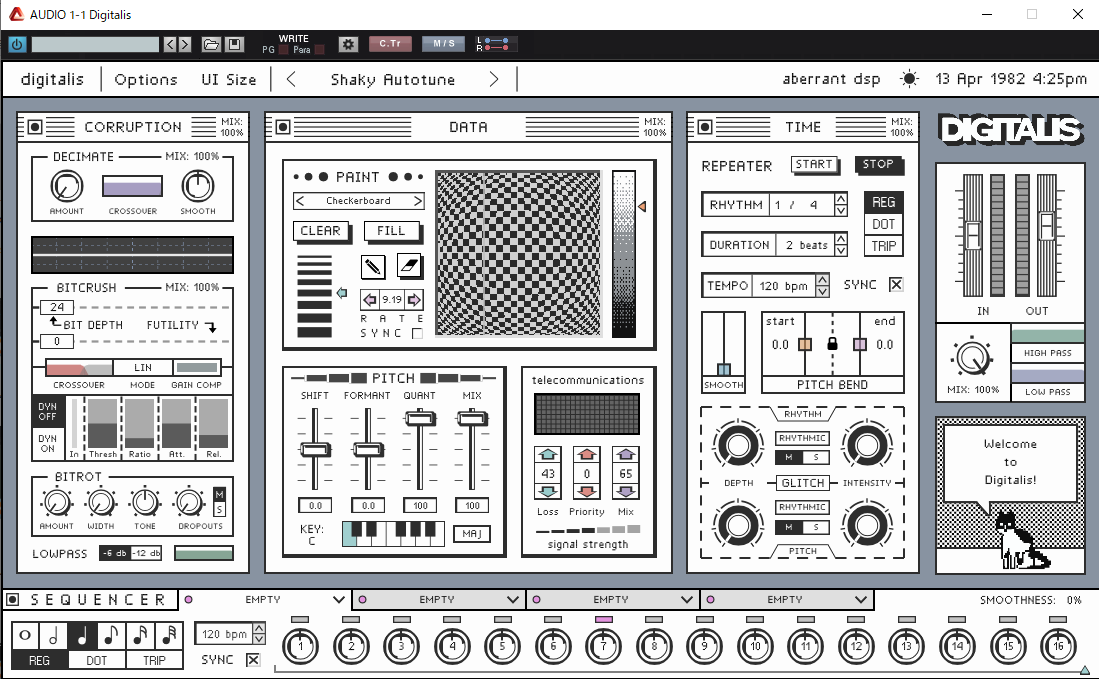Decrease paint rate with left arrow
The width and height of the screenshot is (1099, 679).
(x=369, y=300)
